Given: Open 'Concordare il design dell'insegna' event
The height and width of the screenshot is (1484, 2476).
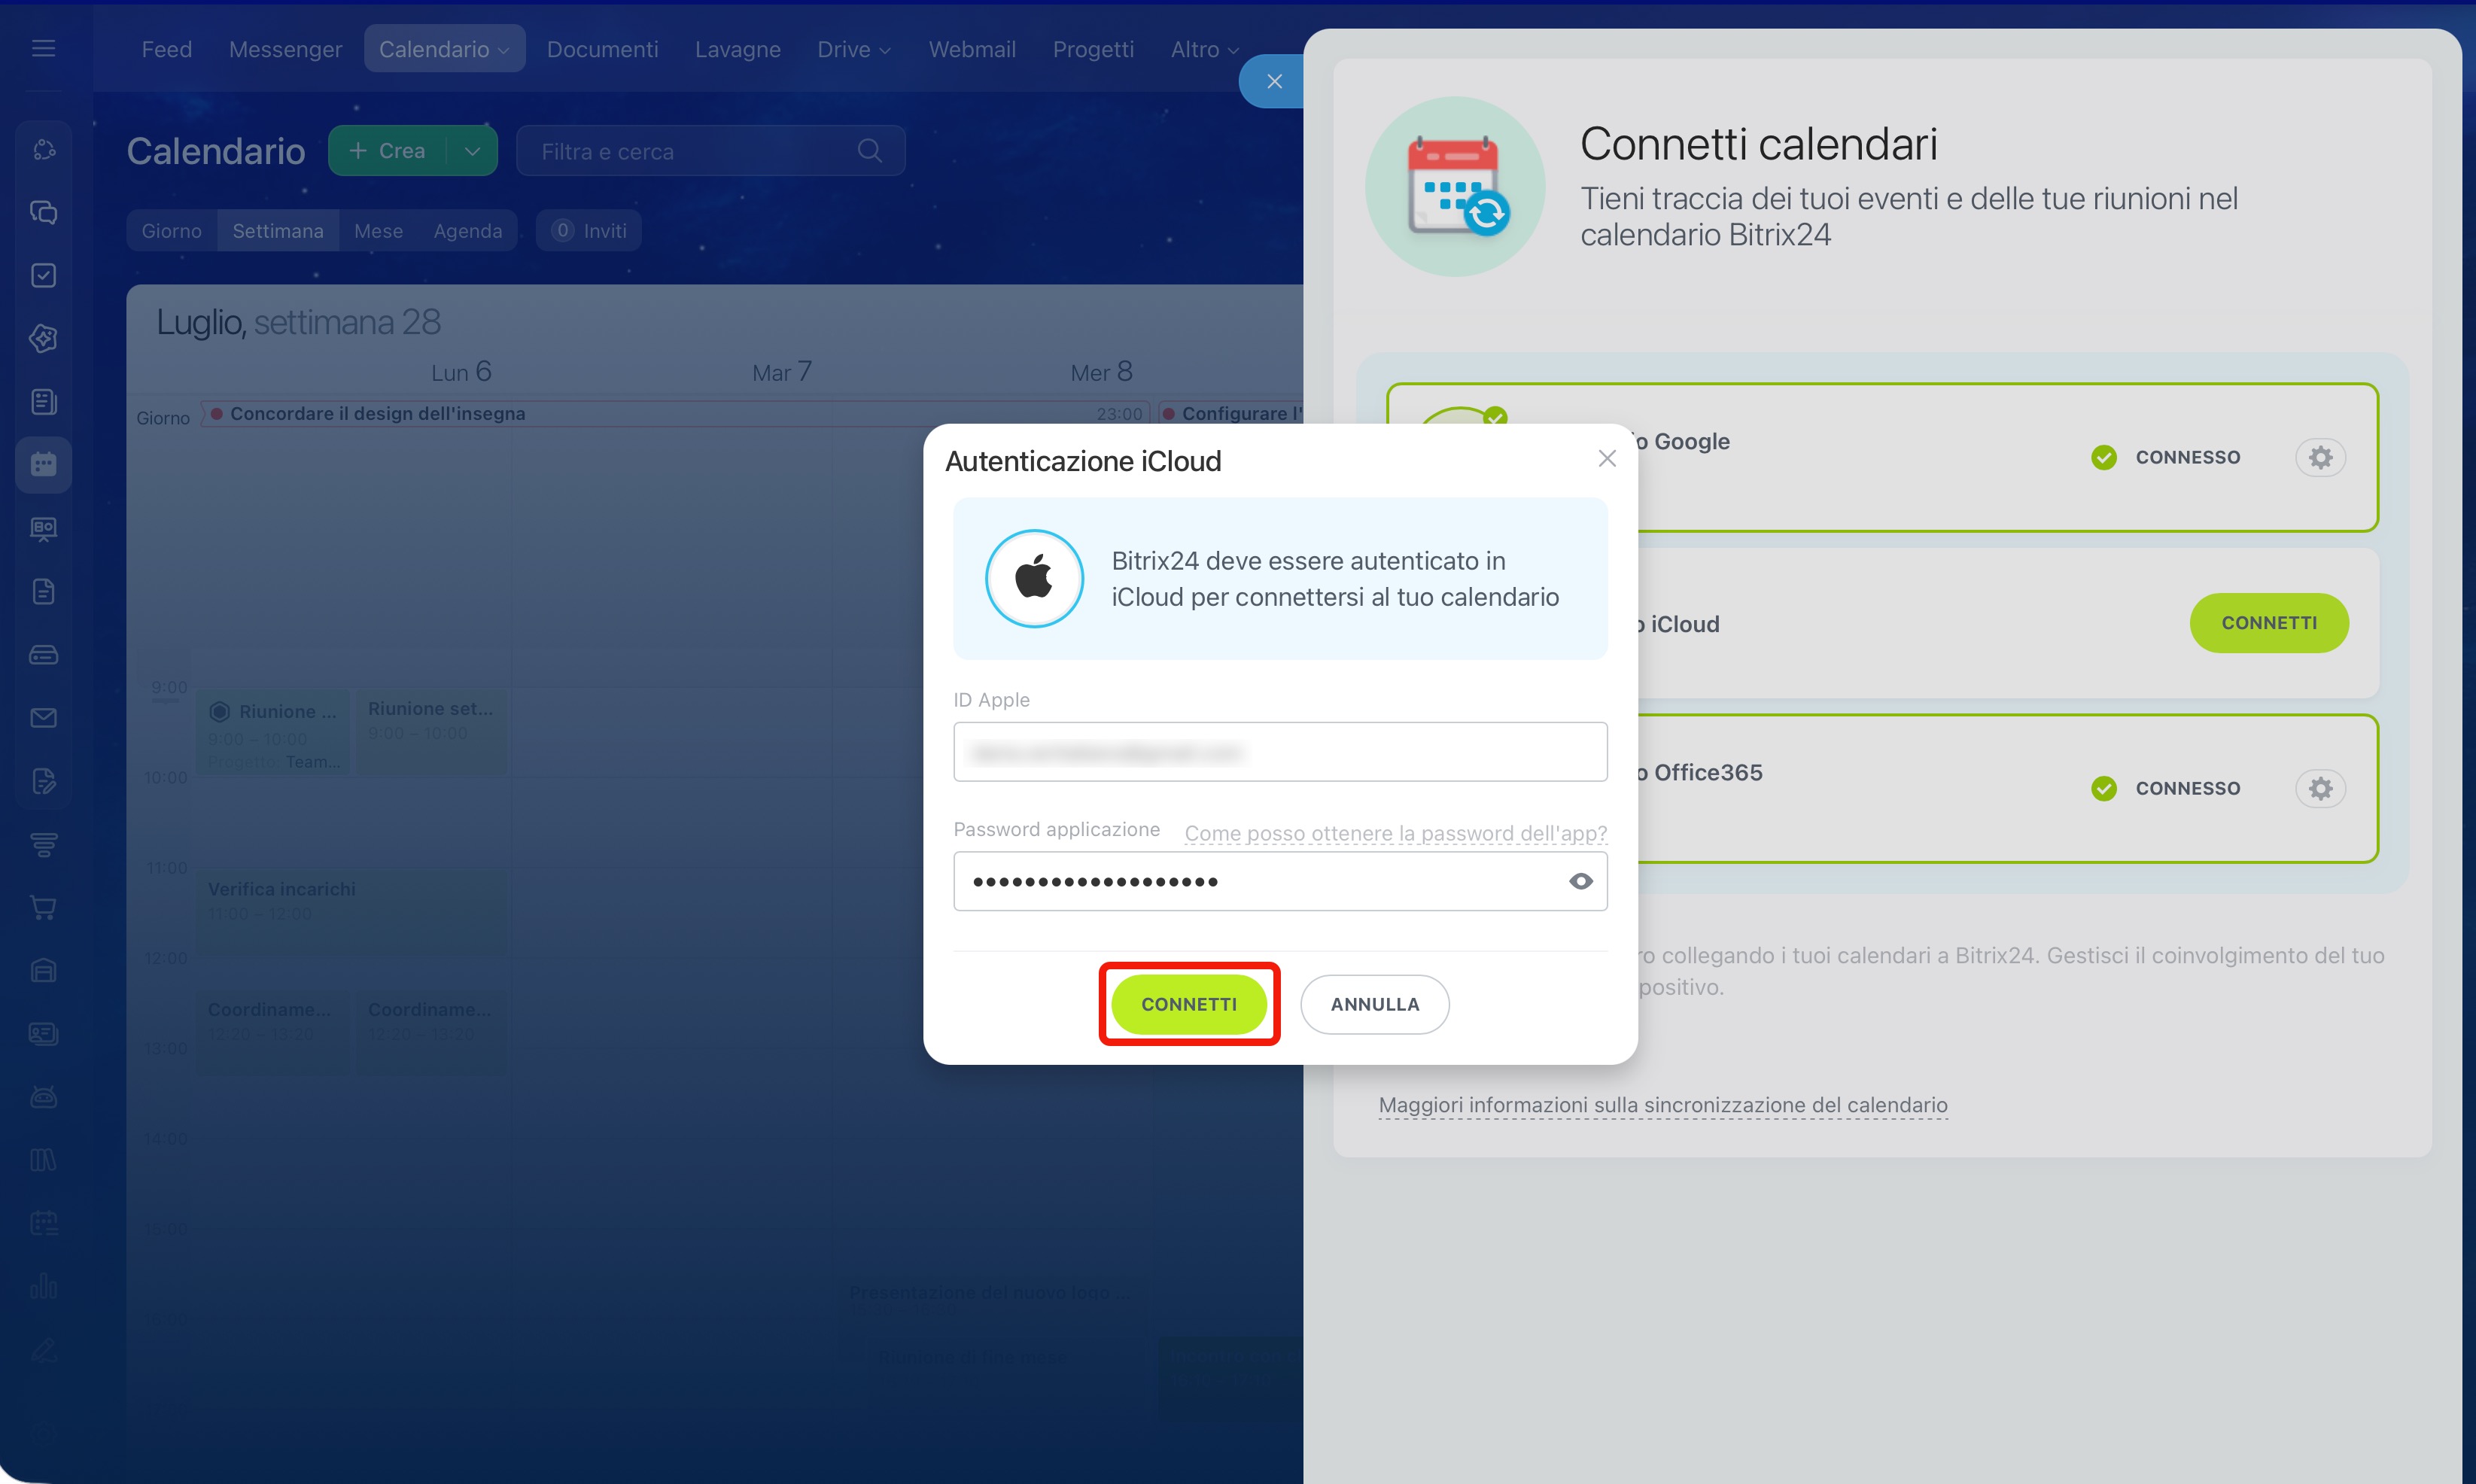Looking at the screenshot, I should point(677,414).
